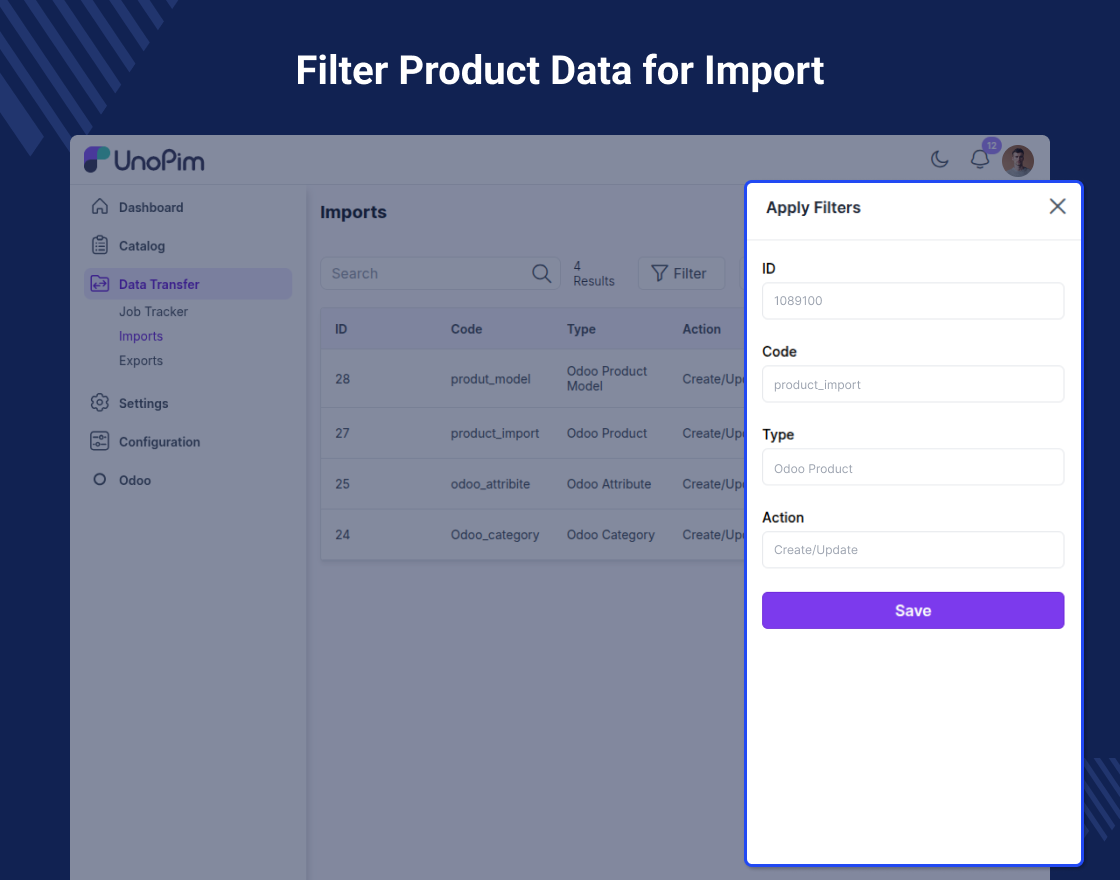Open Exports submenu
The width and height of the screenshot is (1120, 880).
point(141,361)
